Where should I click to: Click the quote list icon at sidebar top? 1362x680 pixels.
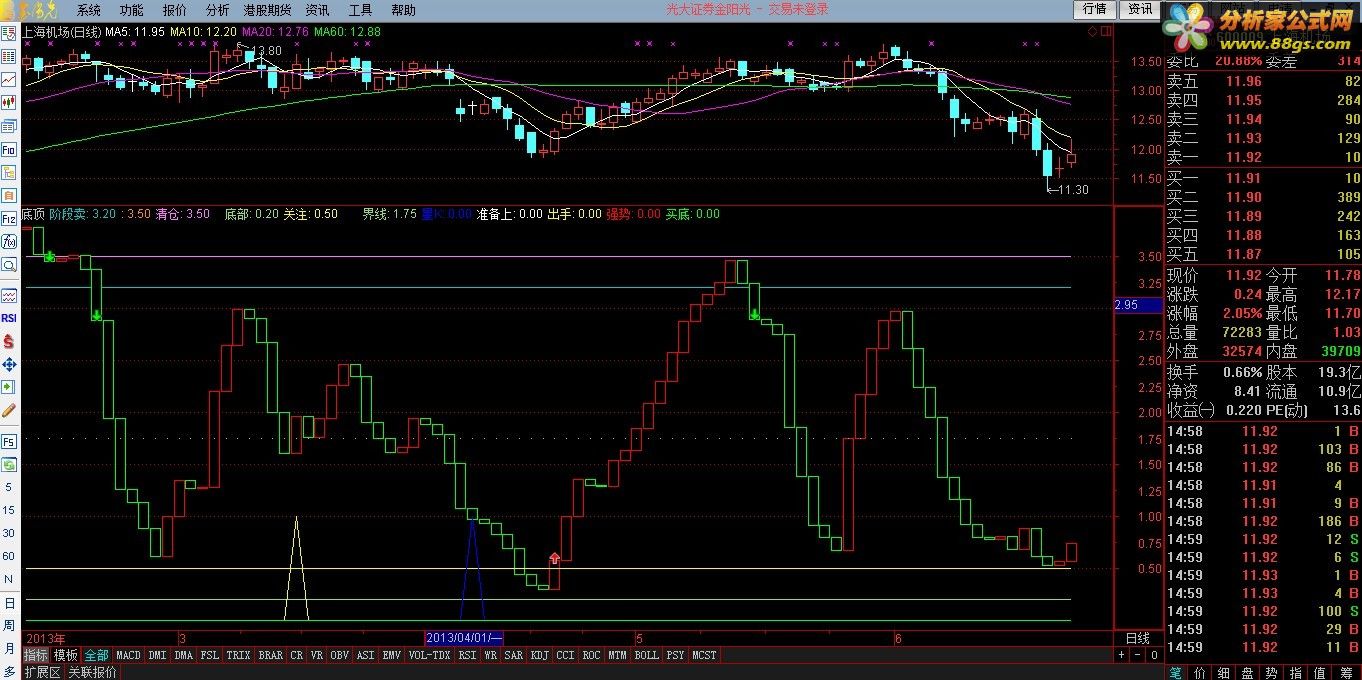tap(9, 33)
